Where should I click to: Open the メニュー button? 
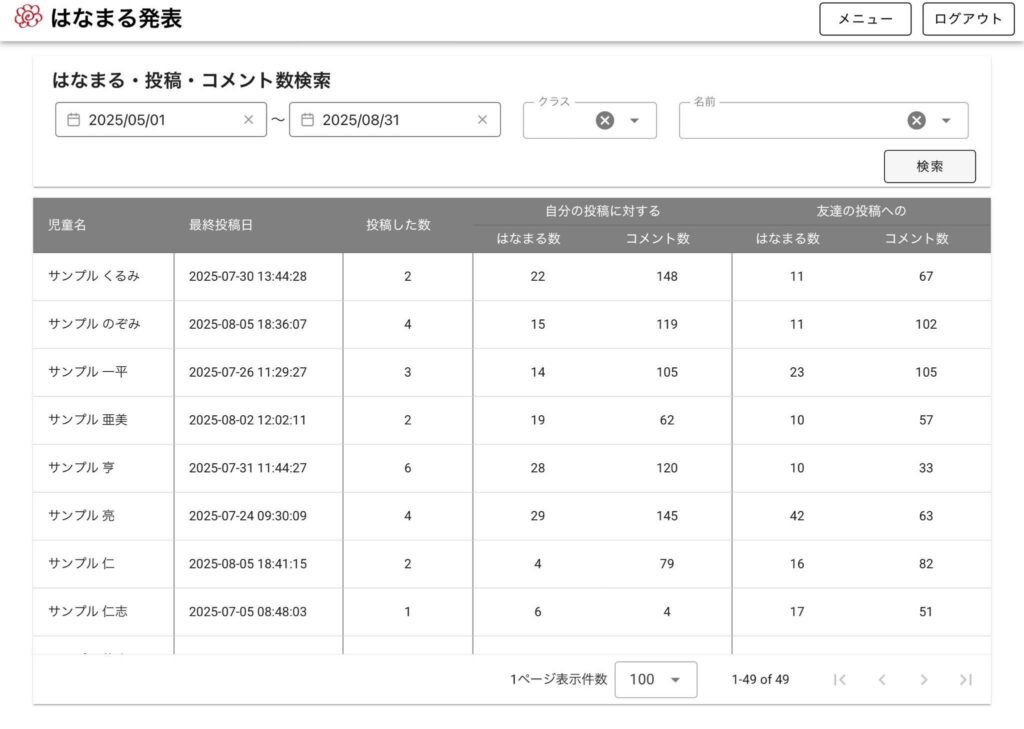tap(865, 19)
